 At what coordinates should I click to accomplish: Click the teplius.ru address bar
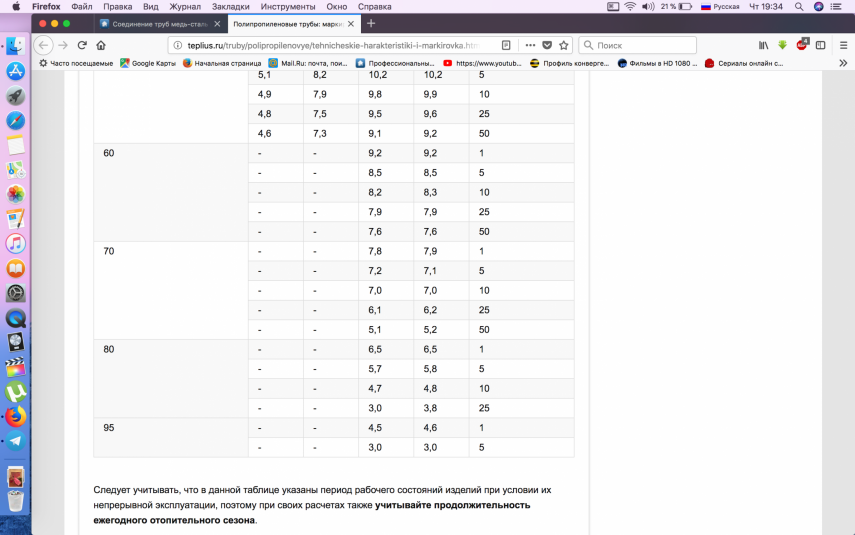[x=330, y=45]
